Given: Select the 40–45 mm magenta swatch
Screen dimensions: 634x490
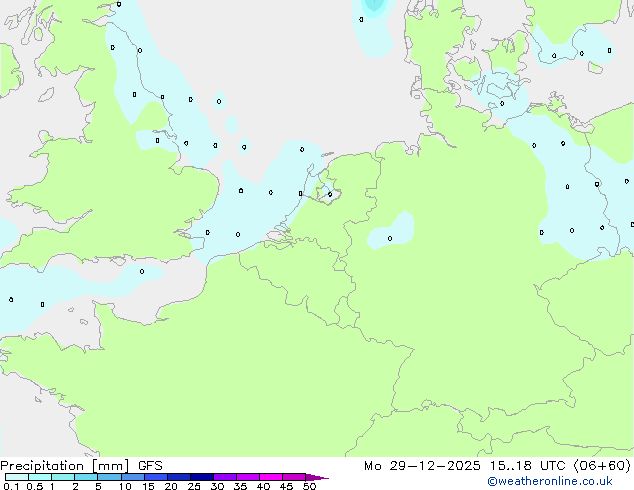Looking at the screenshot, I should pos(271,477).
